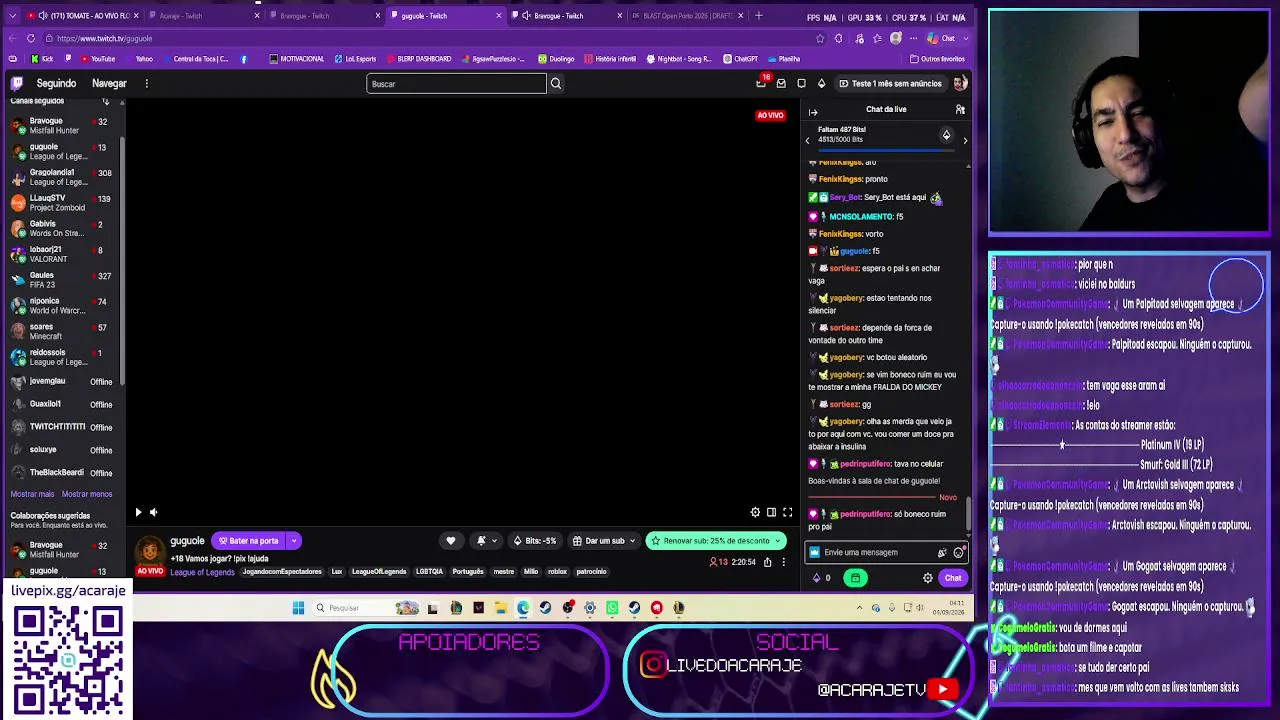This screenshot has height=720, width=1280.
Task: Click the search magnifier button
Action: click(x=556, y=84)
